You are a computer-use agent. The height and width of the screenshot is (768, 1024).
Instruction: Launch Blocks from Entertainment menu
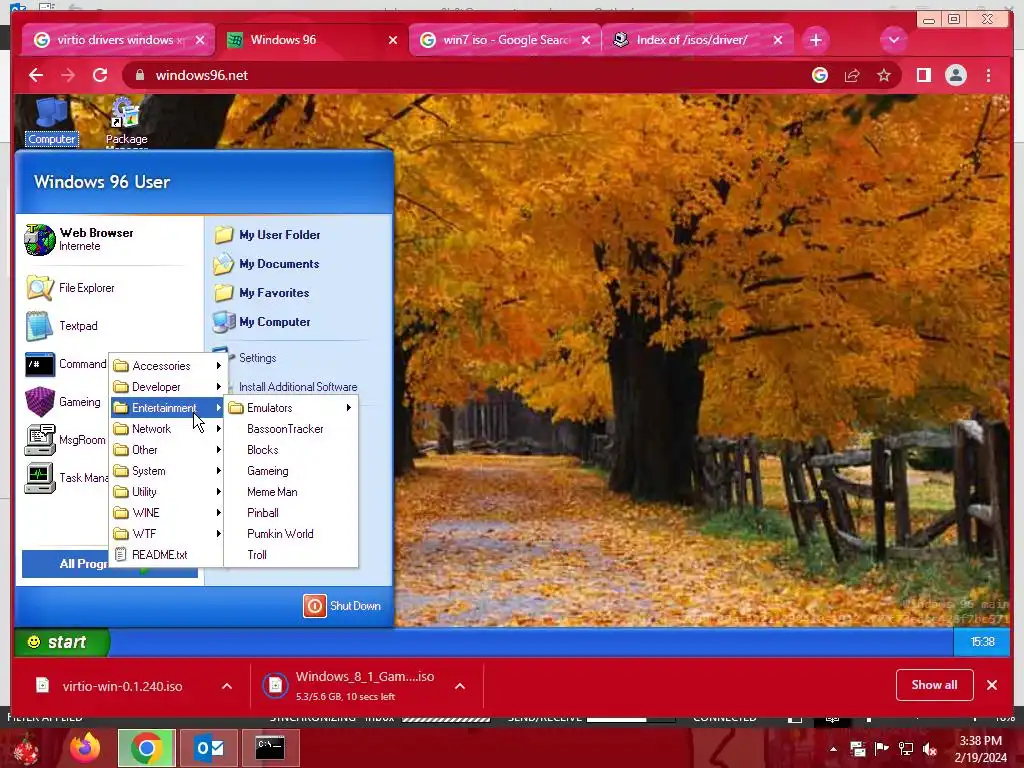click(291, 449)
